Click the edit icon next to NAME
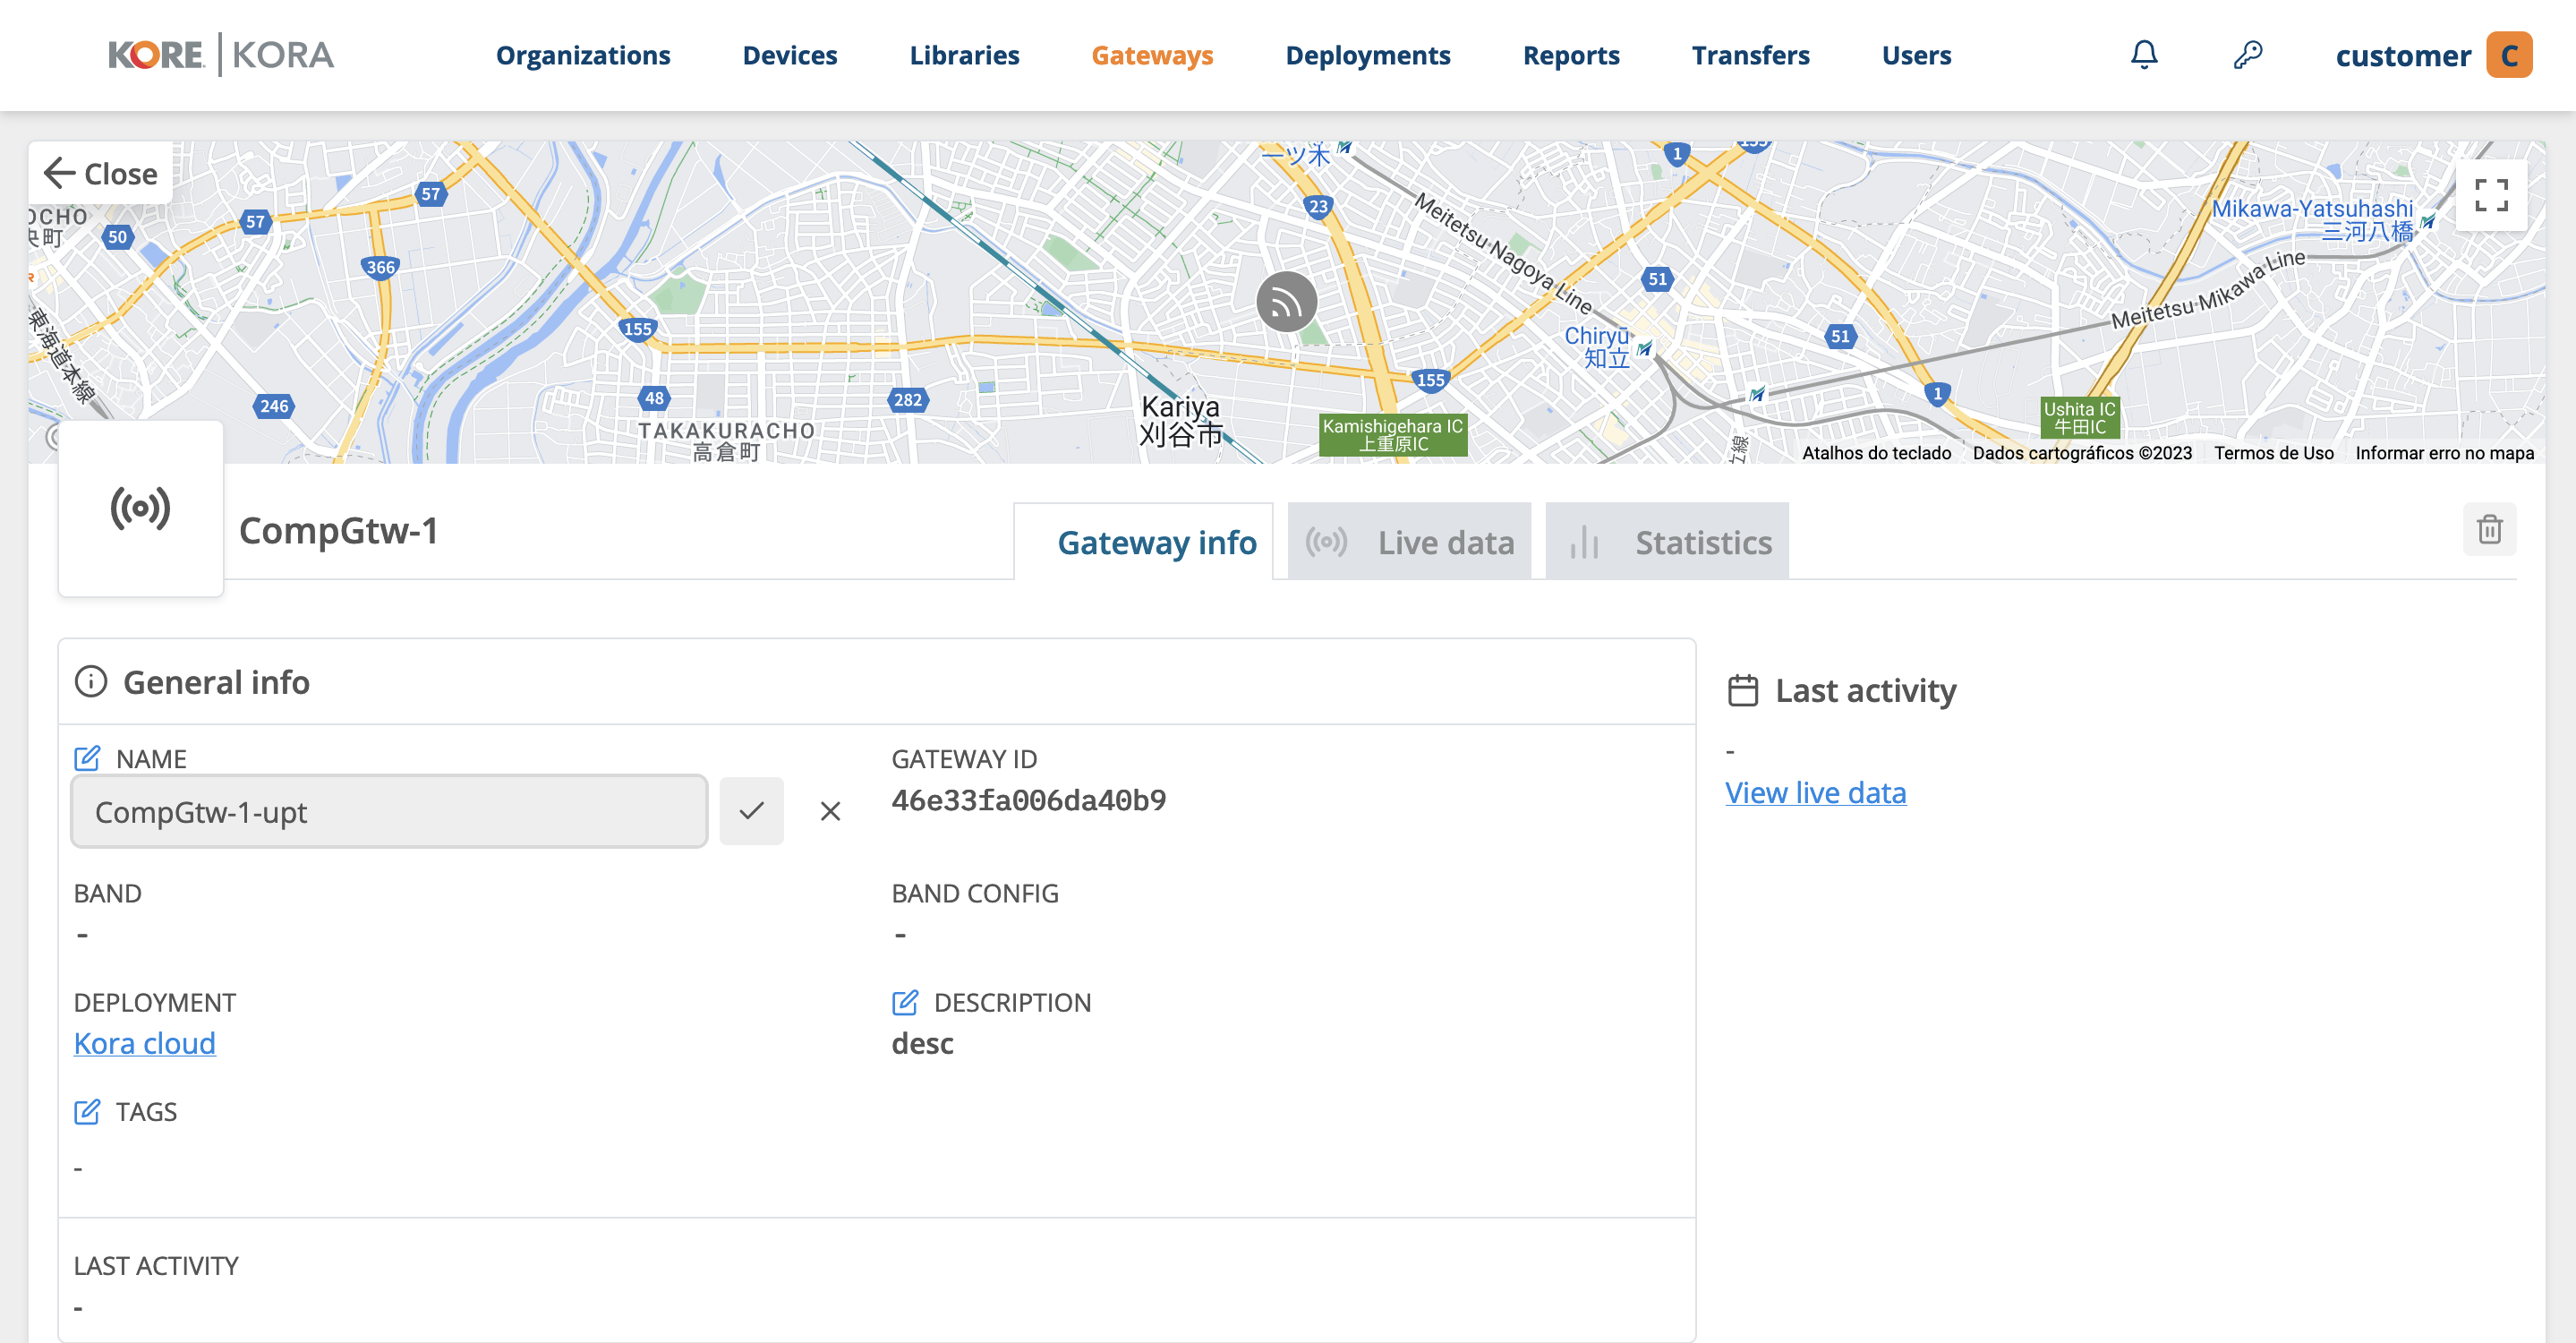 point(87,758)
